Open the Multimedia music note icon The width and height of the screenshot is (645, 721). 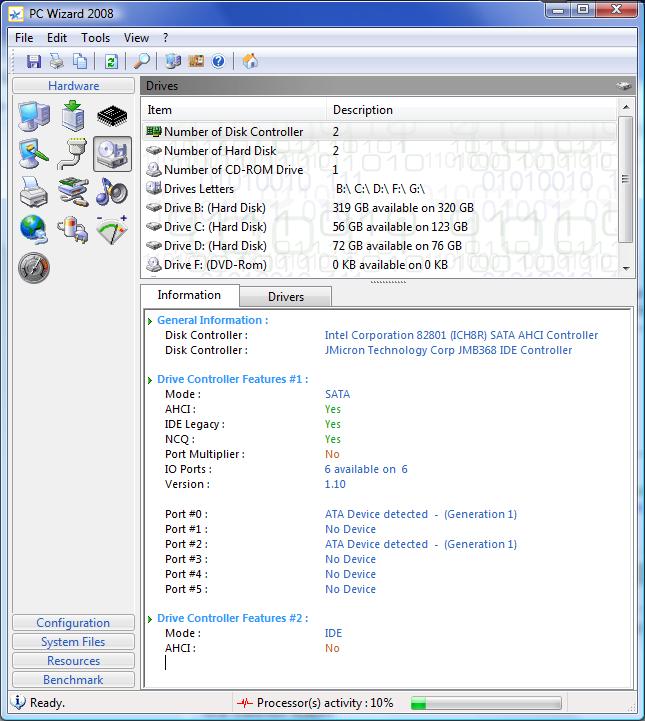click(x=112, y=191)
